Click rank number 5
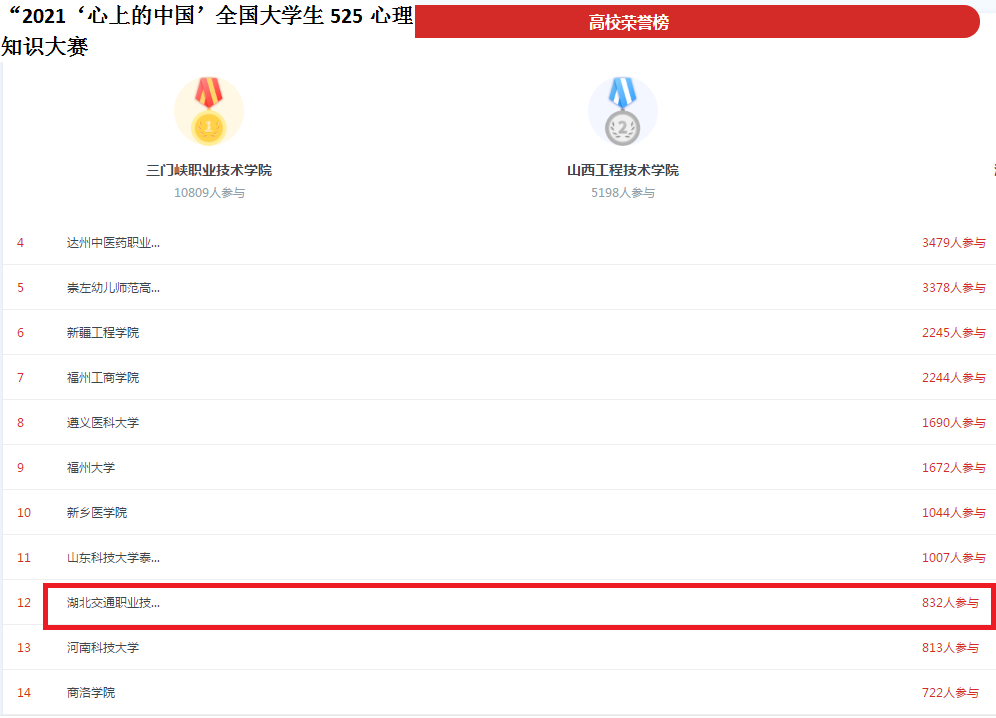 20,288
